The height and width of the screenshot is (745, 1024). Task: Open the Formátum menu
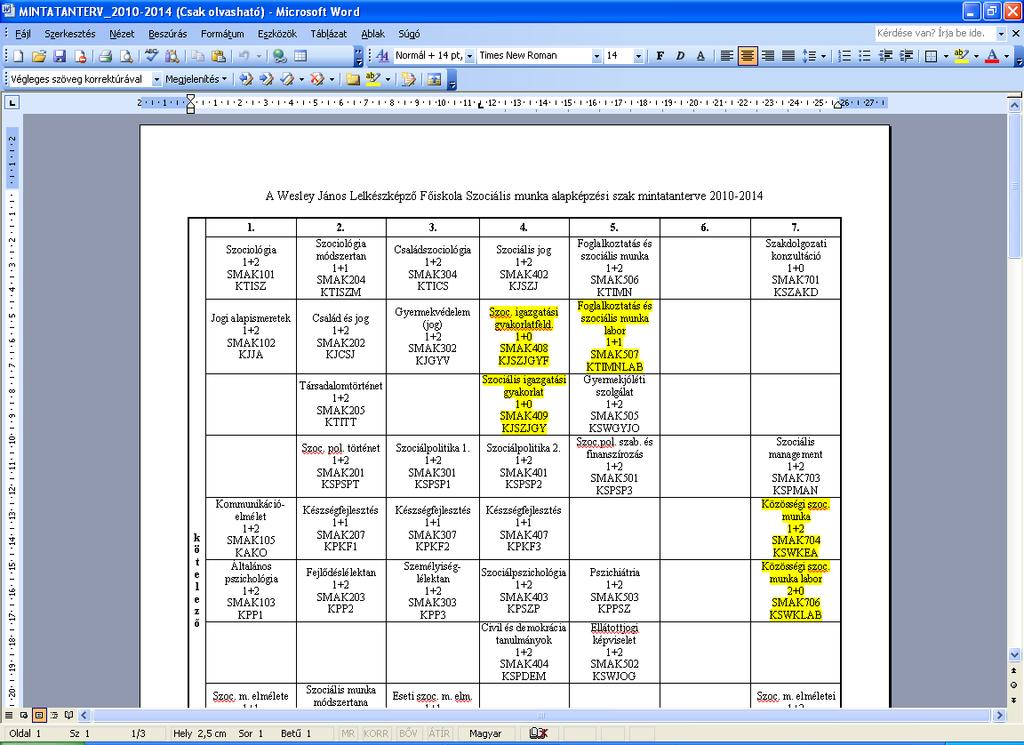click(222, 34)
